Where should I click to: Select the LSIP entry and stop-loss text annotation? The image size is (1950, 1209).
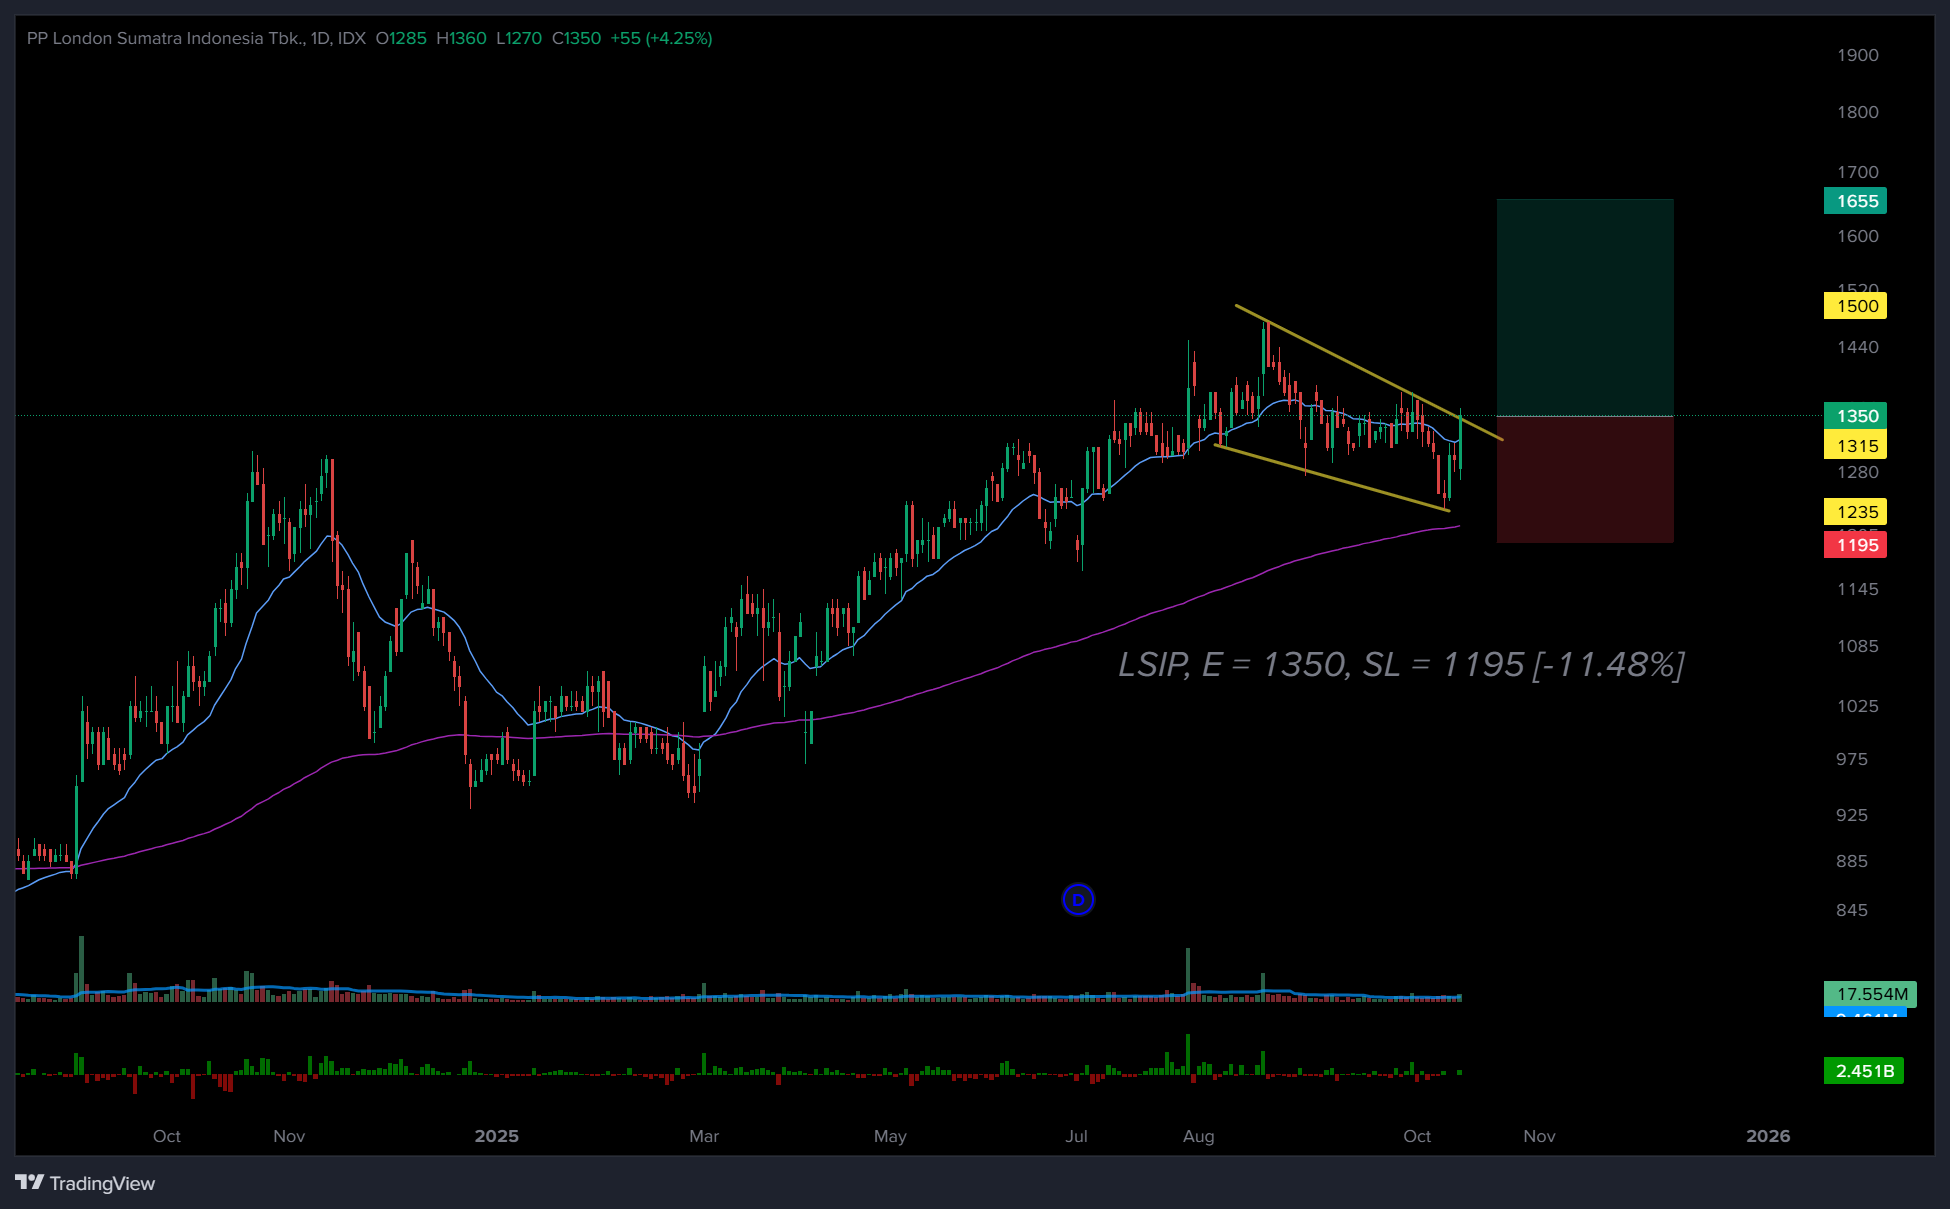click(x=1400, y=665)
